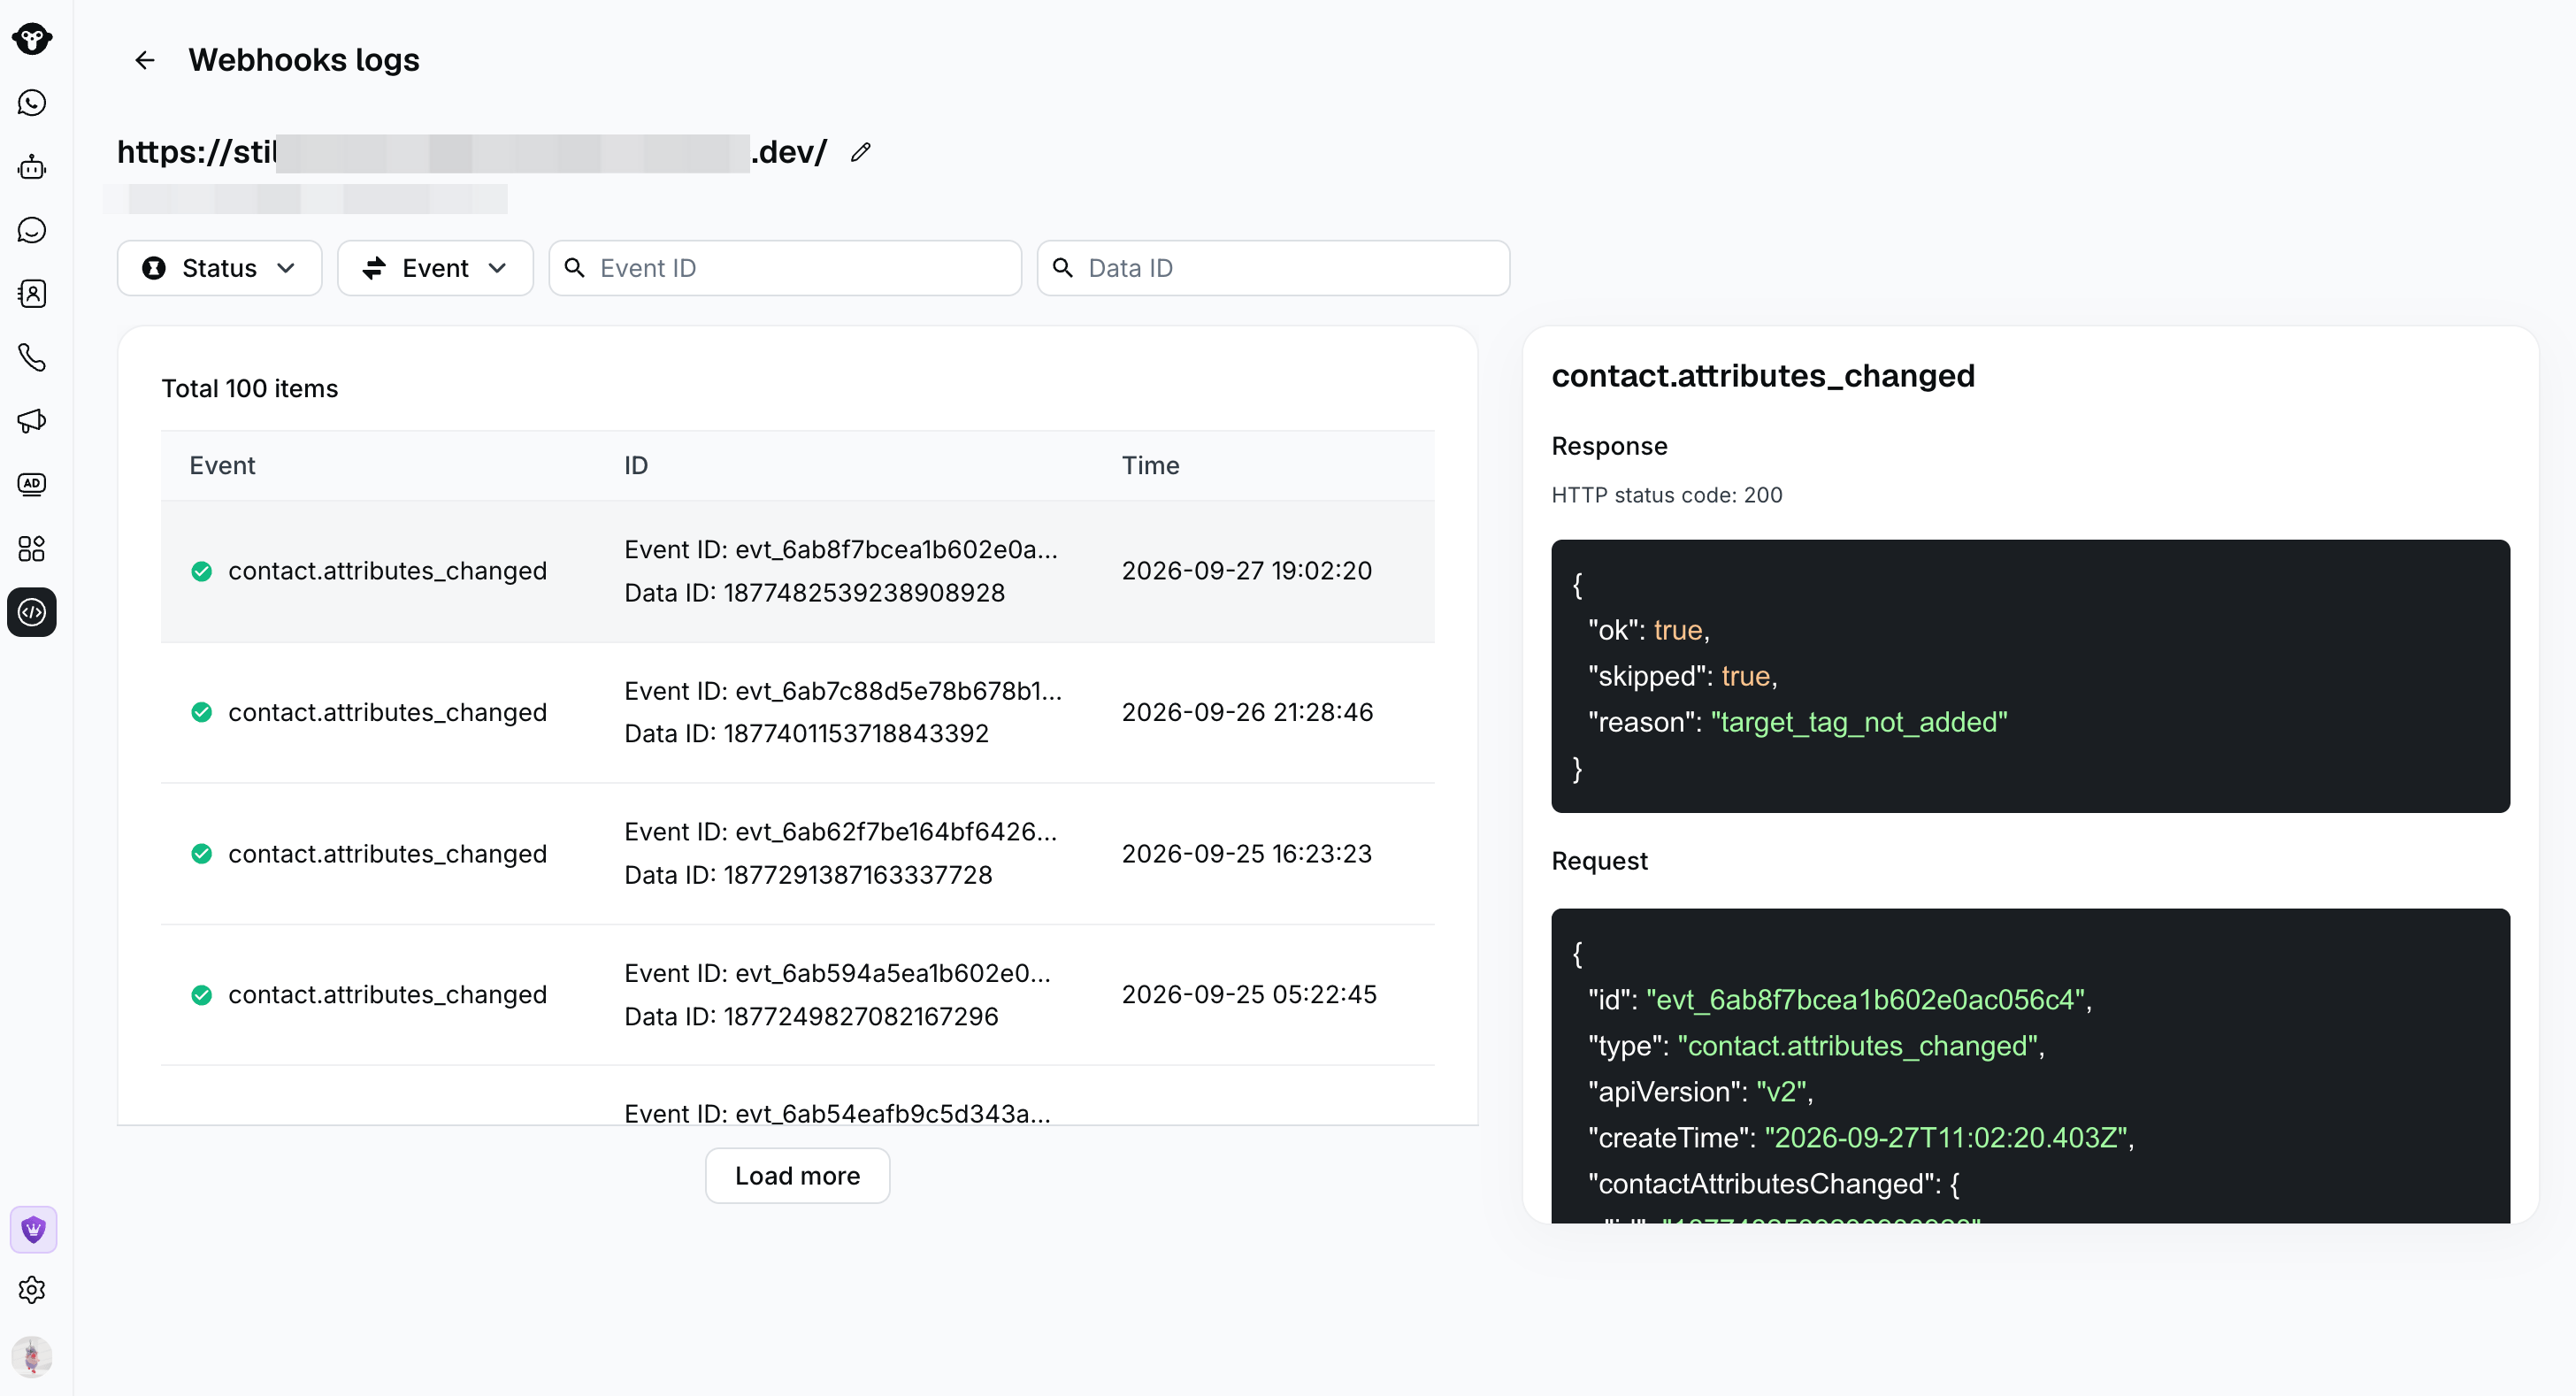Click the Total 100 items label
Screen dimensions: 2576x1396
point(250,388)
